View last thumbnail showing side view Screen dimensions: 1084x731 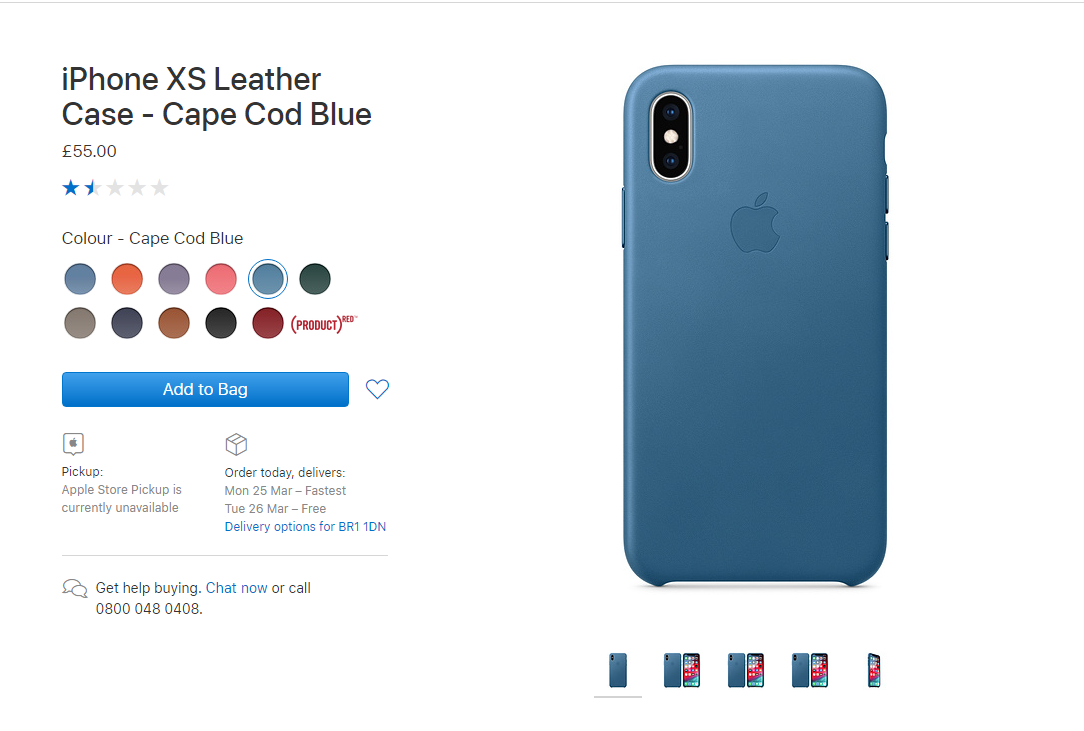(x=874, y=670)
